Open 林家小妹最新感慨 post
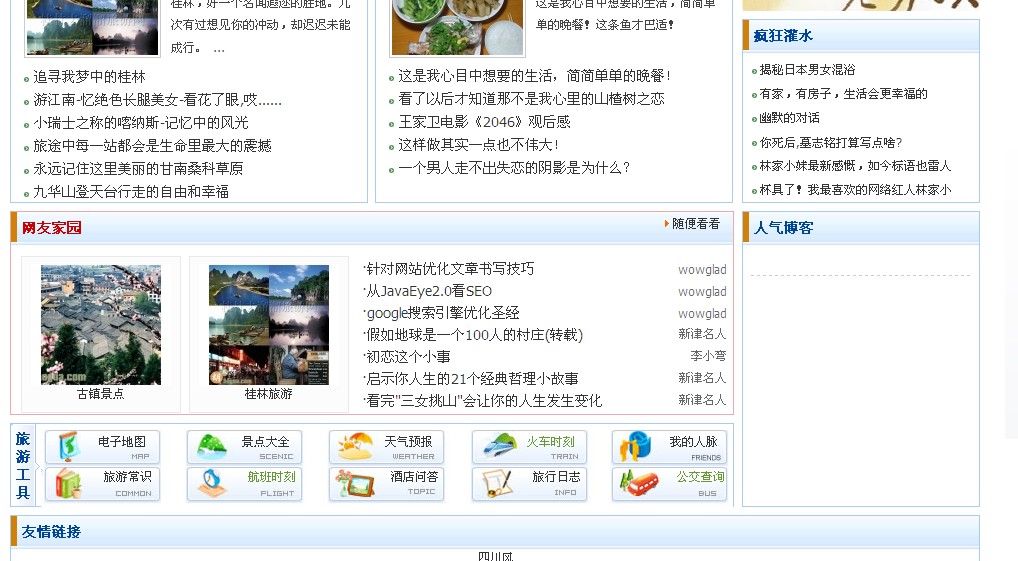This screenshot has height=561, width=1018. (855, 166)
